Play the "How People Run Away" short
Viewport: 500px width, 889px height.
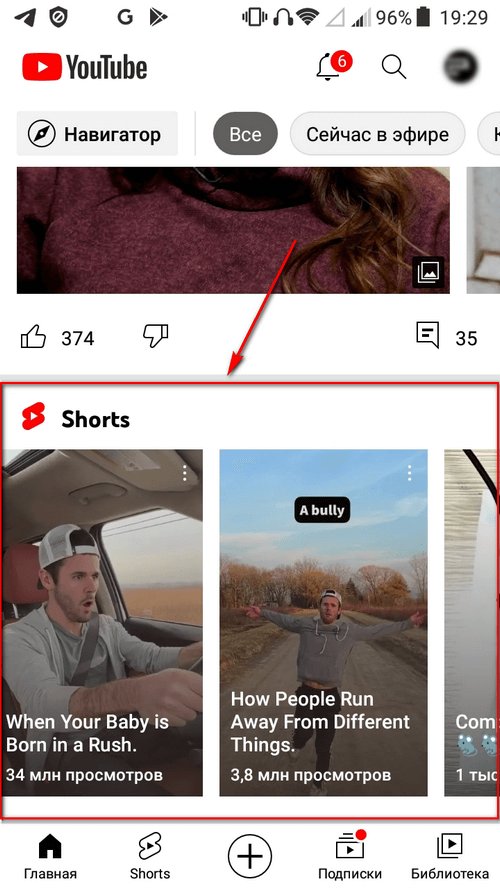coord(324,623)
